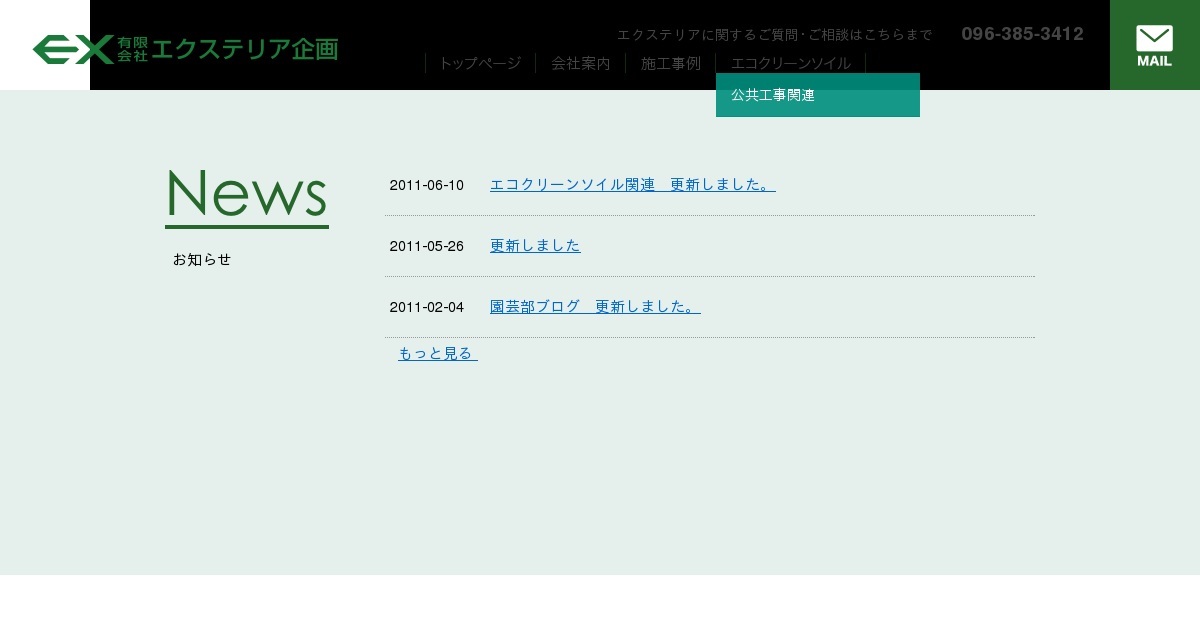Open 更新しました link dated 2011-05-26
This screenshot has width=1200, height=632.
[x=535, y=246]
